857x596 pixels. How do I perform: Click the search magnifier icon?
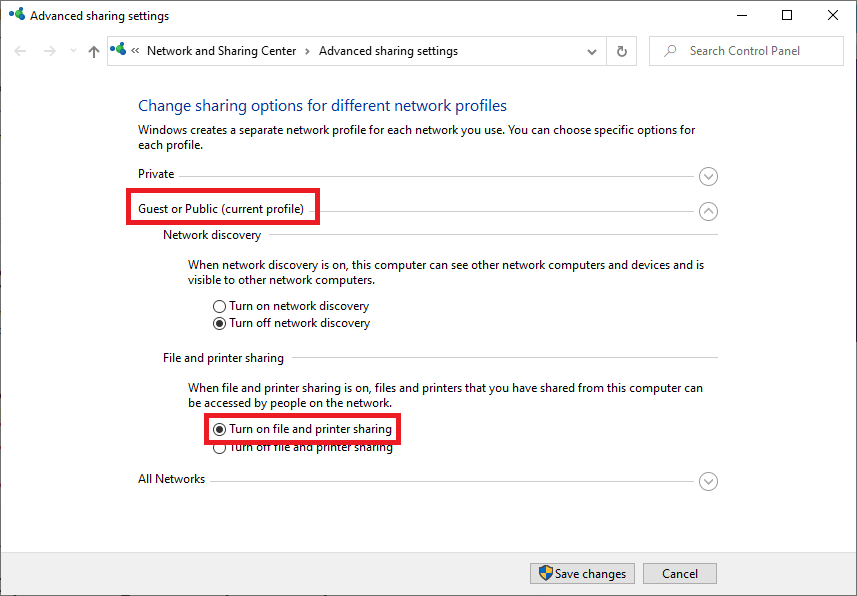pos(670,51)
